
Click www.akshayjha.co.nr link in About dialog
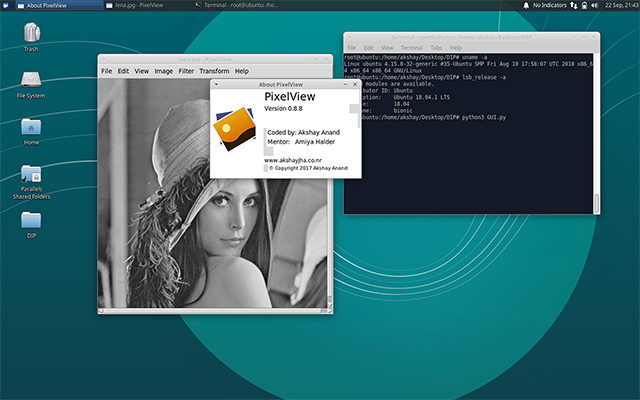(x=293, y=160)
